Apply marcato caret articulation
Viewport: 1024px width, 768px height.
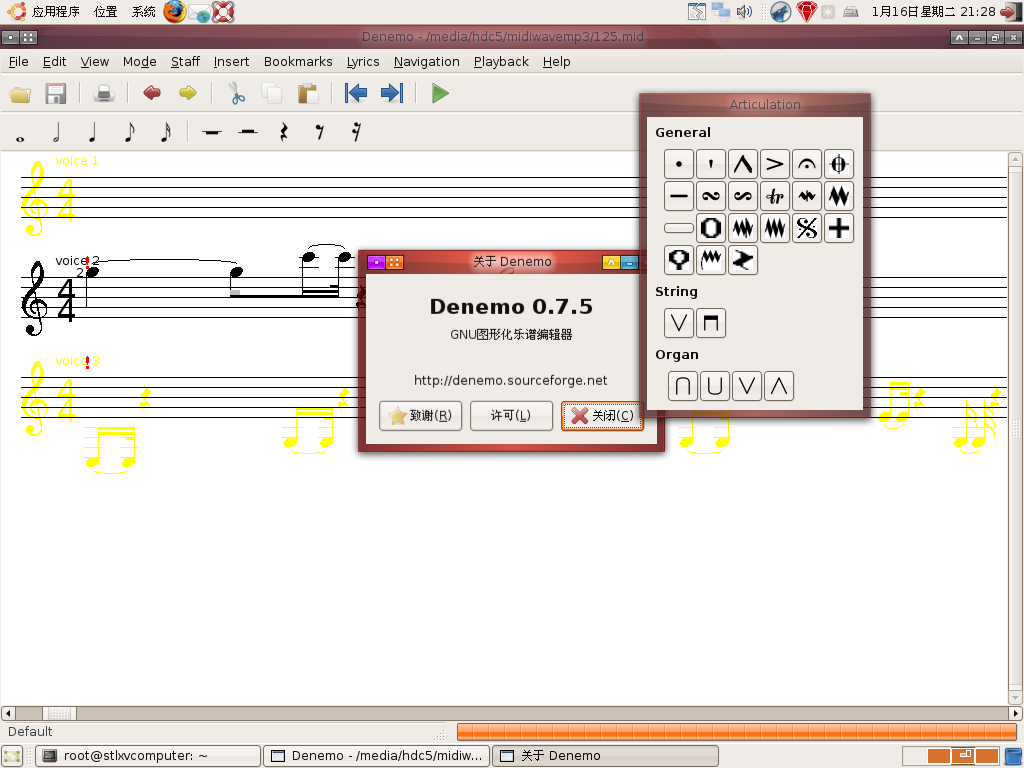(743, 164)
